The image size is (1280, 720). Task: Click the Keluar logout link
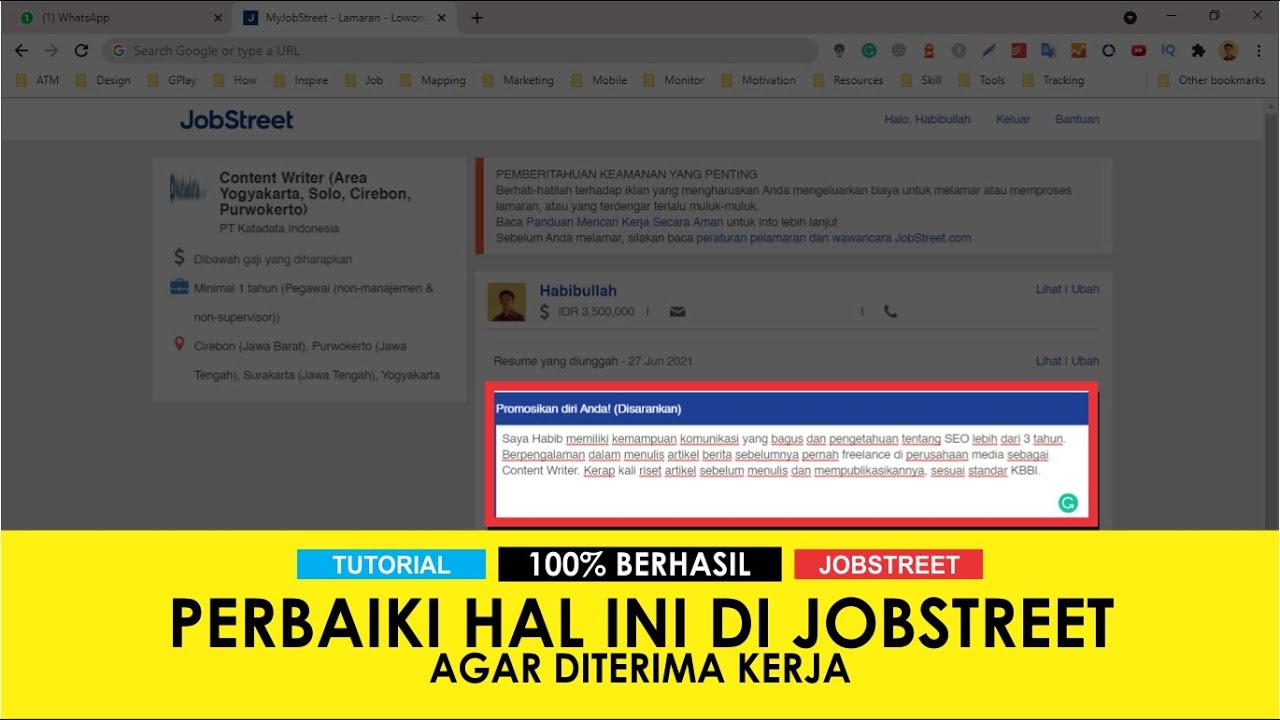tap(1013, 119)
